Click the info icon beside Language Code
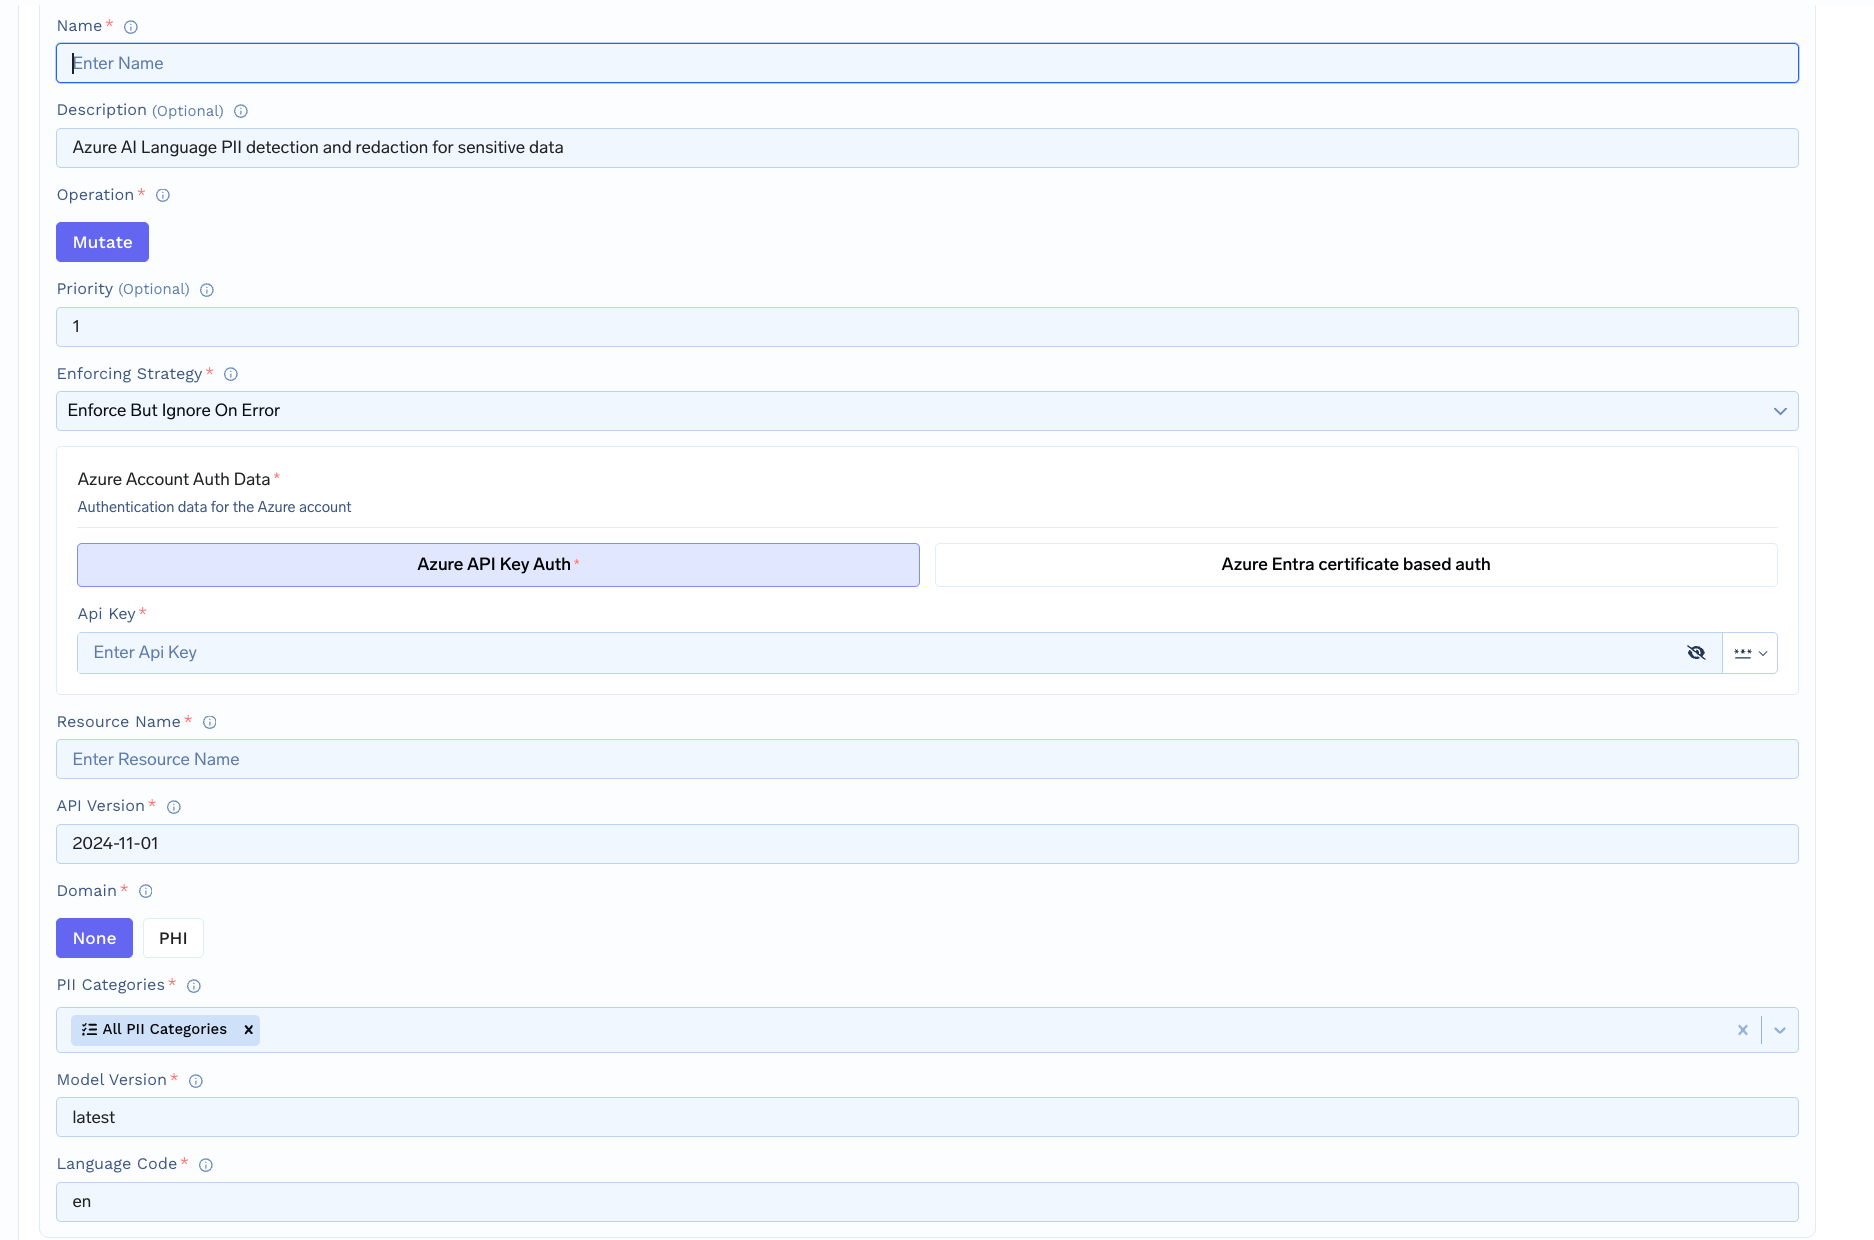 click(205, 1164)
